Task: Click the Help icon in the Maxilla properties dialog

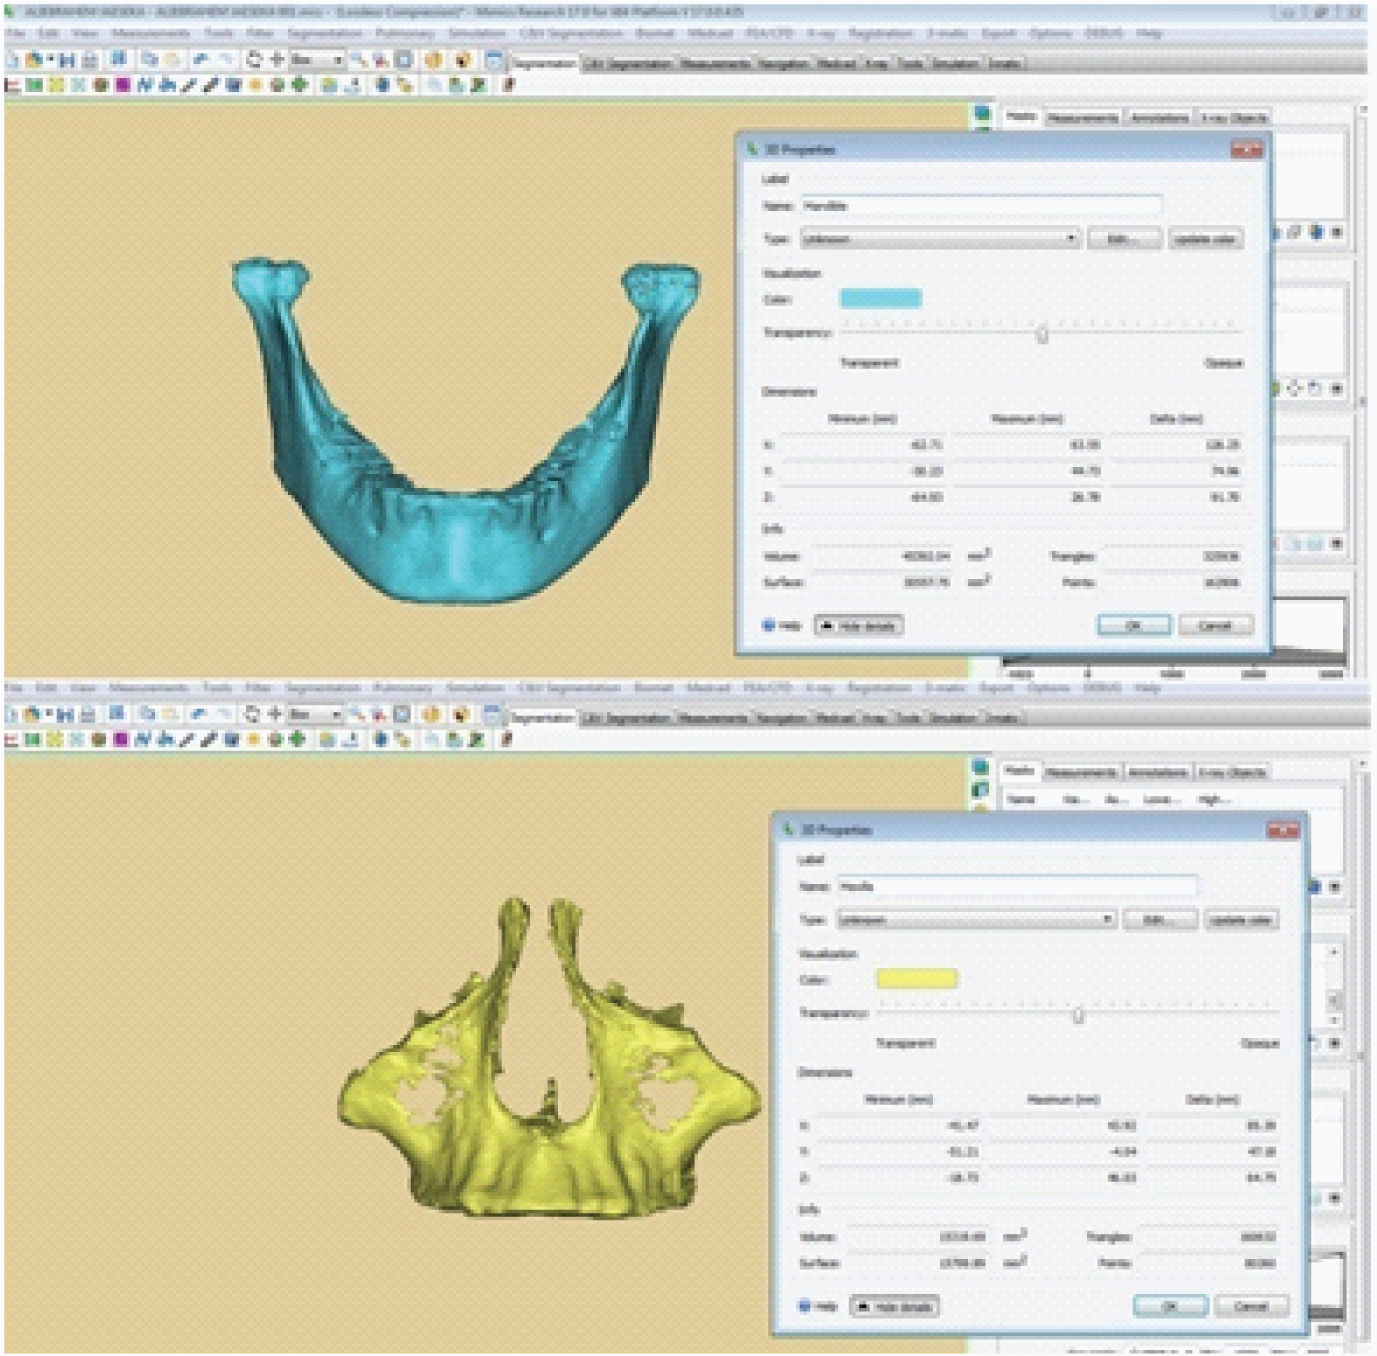Action: [x=804, y=1306]
